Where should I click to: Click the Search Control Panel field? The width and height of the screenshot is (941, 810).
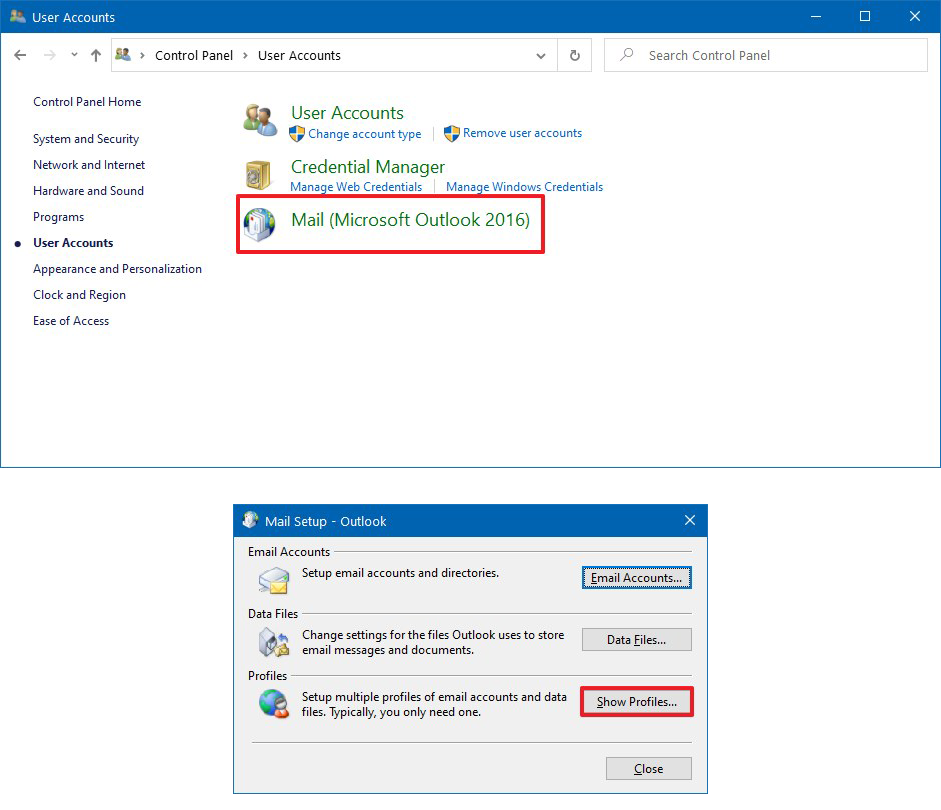[x=766, y=55]
